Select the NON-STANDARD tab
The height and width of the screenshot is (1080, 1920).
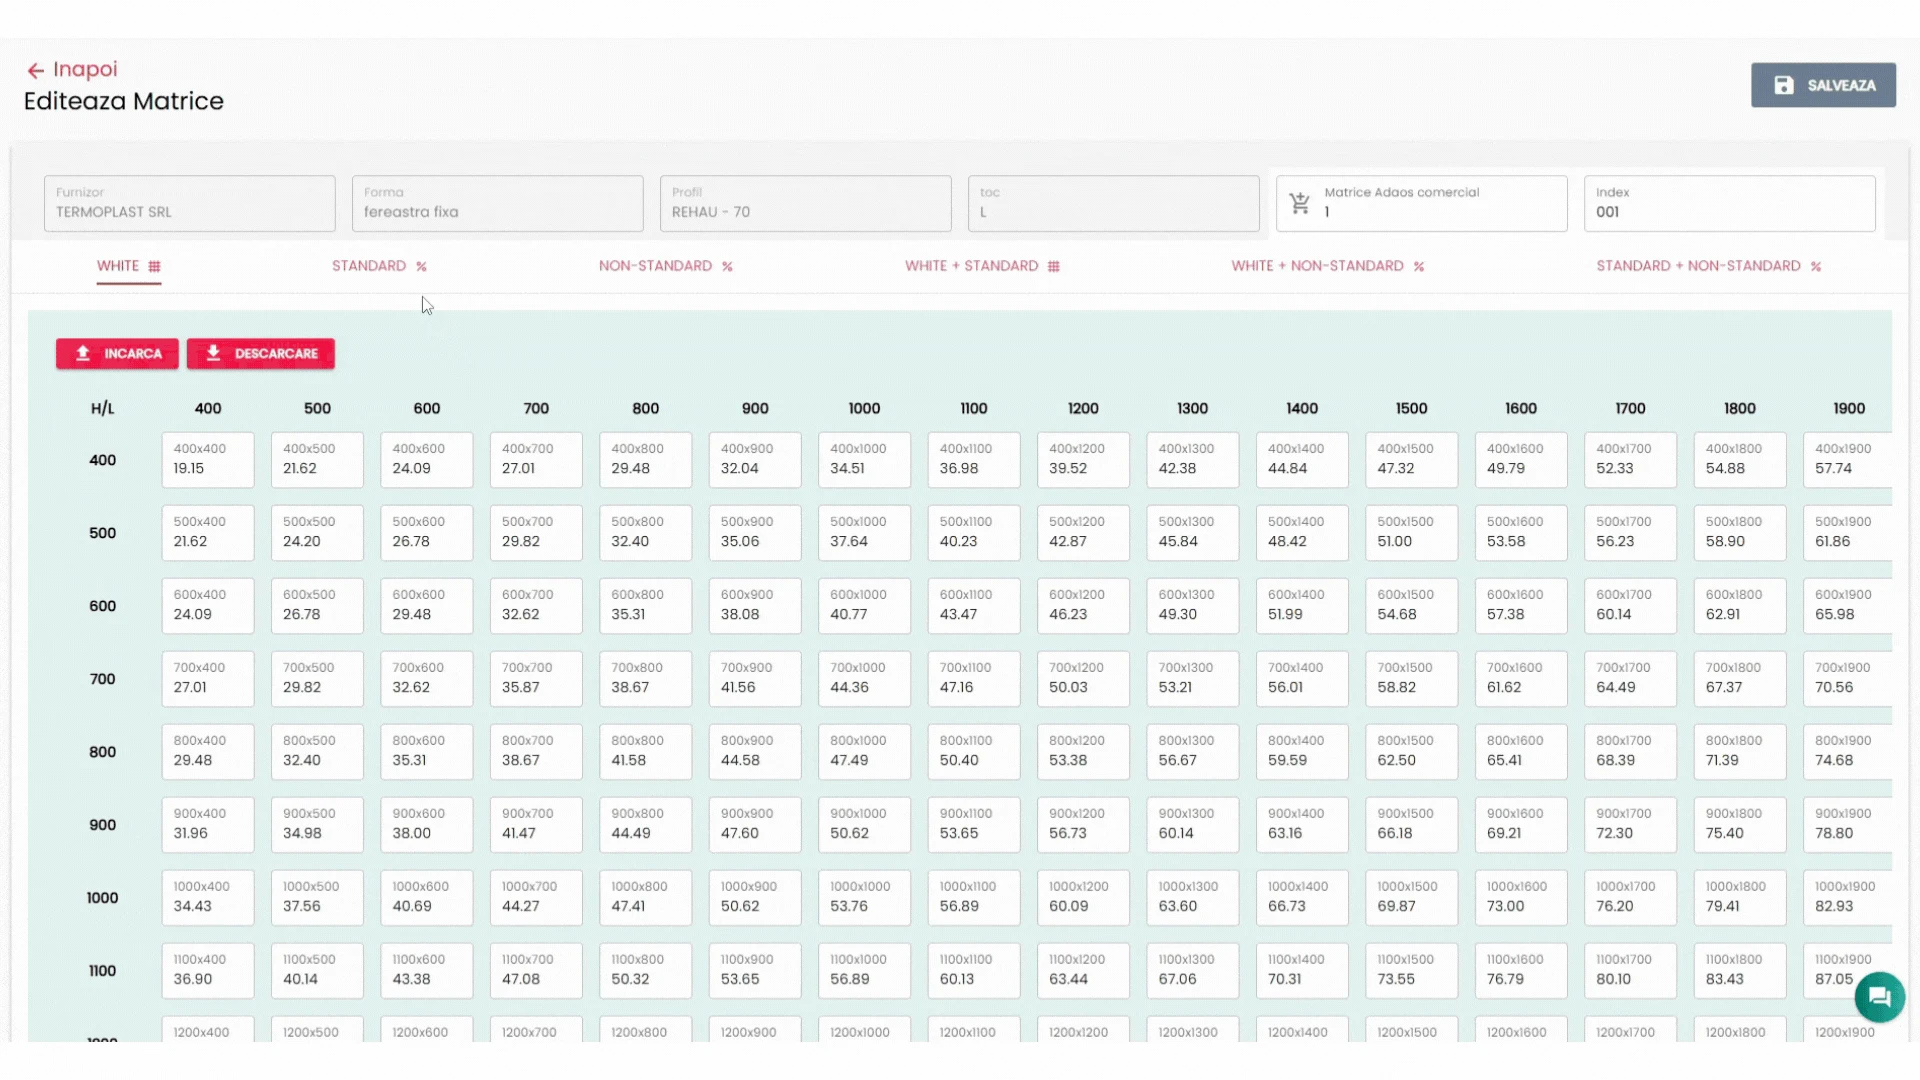point(666,266)
